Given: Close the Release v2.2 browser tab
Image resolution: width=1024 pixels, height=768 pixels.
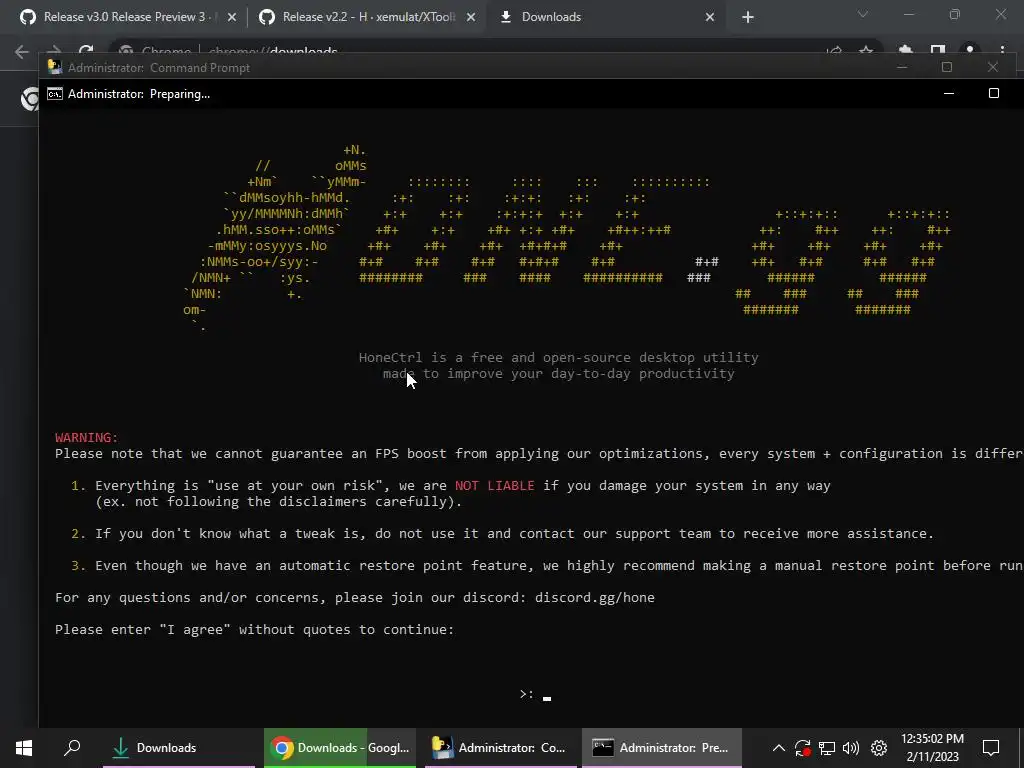Looking at the screenshot, I should coord(471,18).
